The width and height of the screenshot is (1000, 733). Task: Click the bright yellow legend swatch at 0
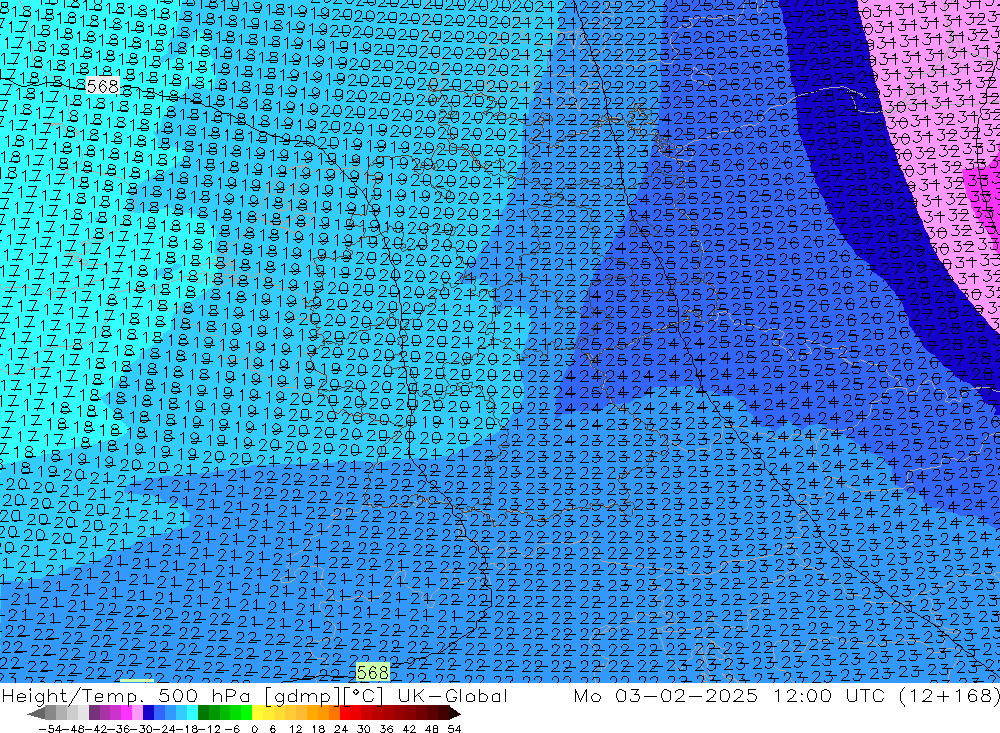[258, 713]
